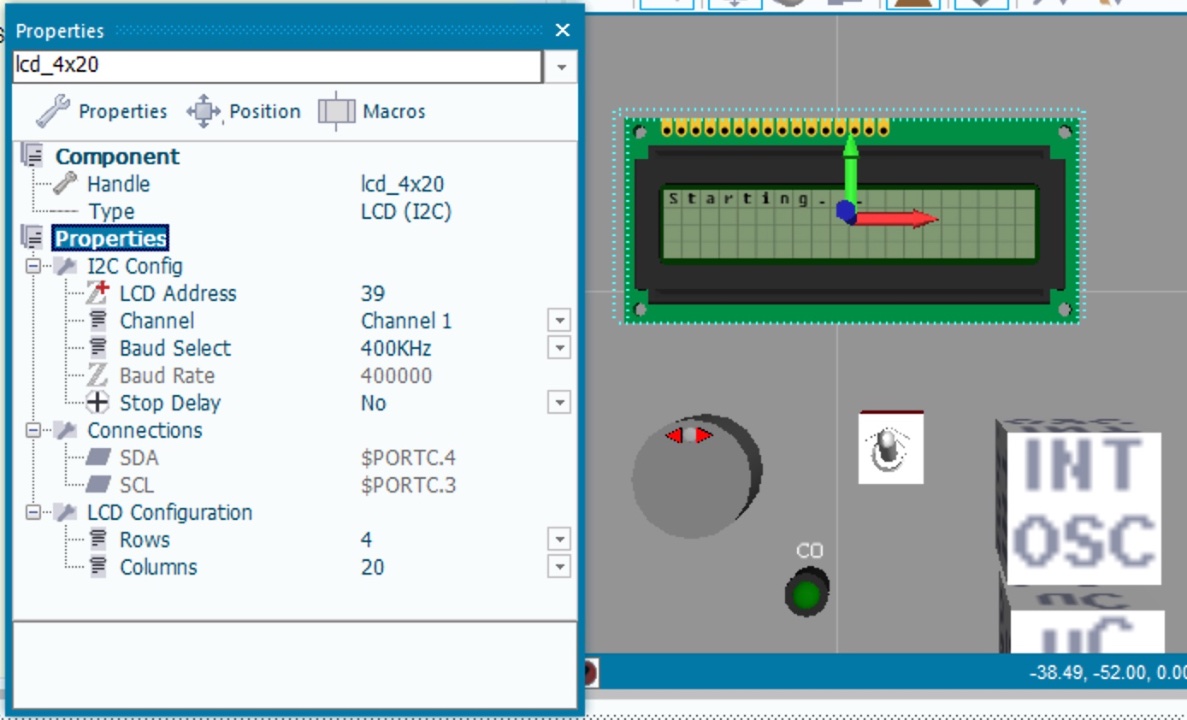Flip the toggle switch component on panel
Image resolution: width=1187 pixels, height=720 pixels.
coord(890,447)
